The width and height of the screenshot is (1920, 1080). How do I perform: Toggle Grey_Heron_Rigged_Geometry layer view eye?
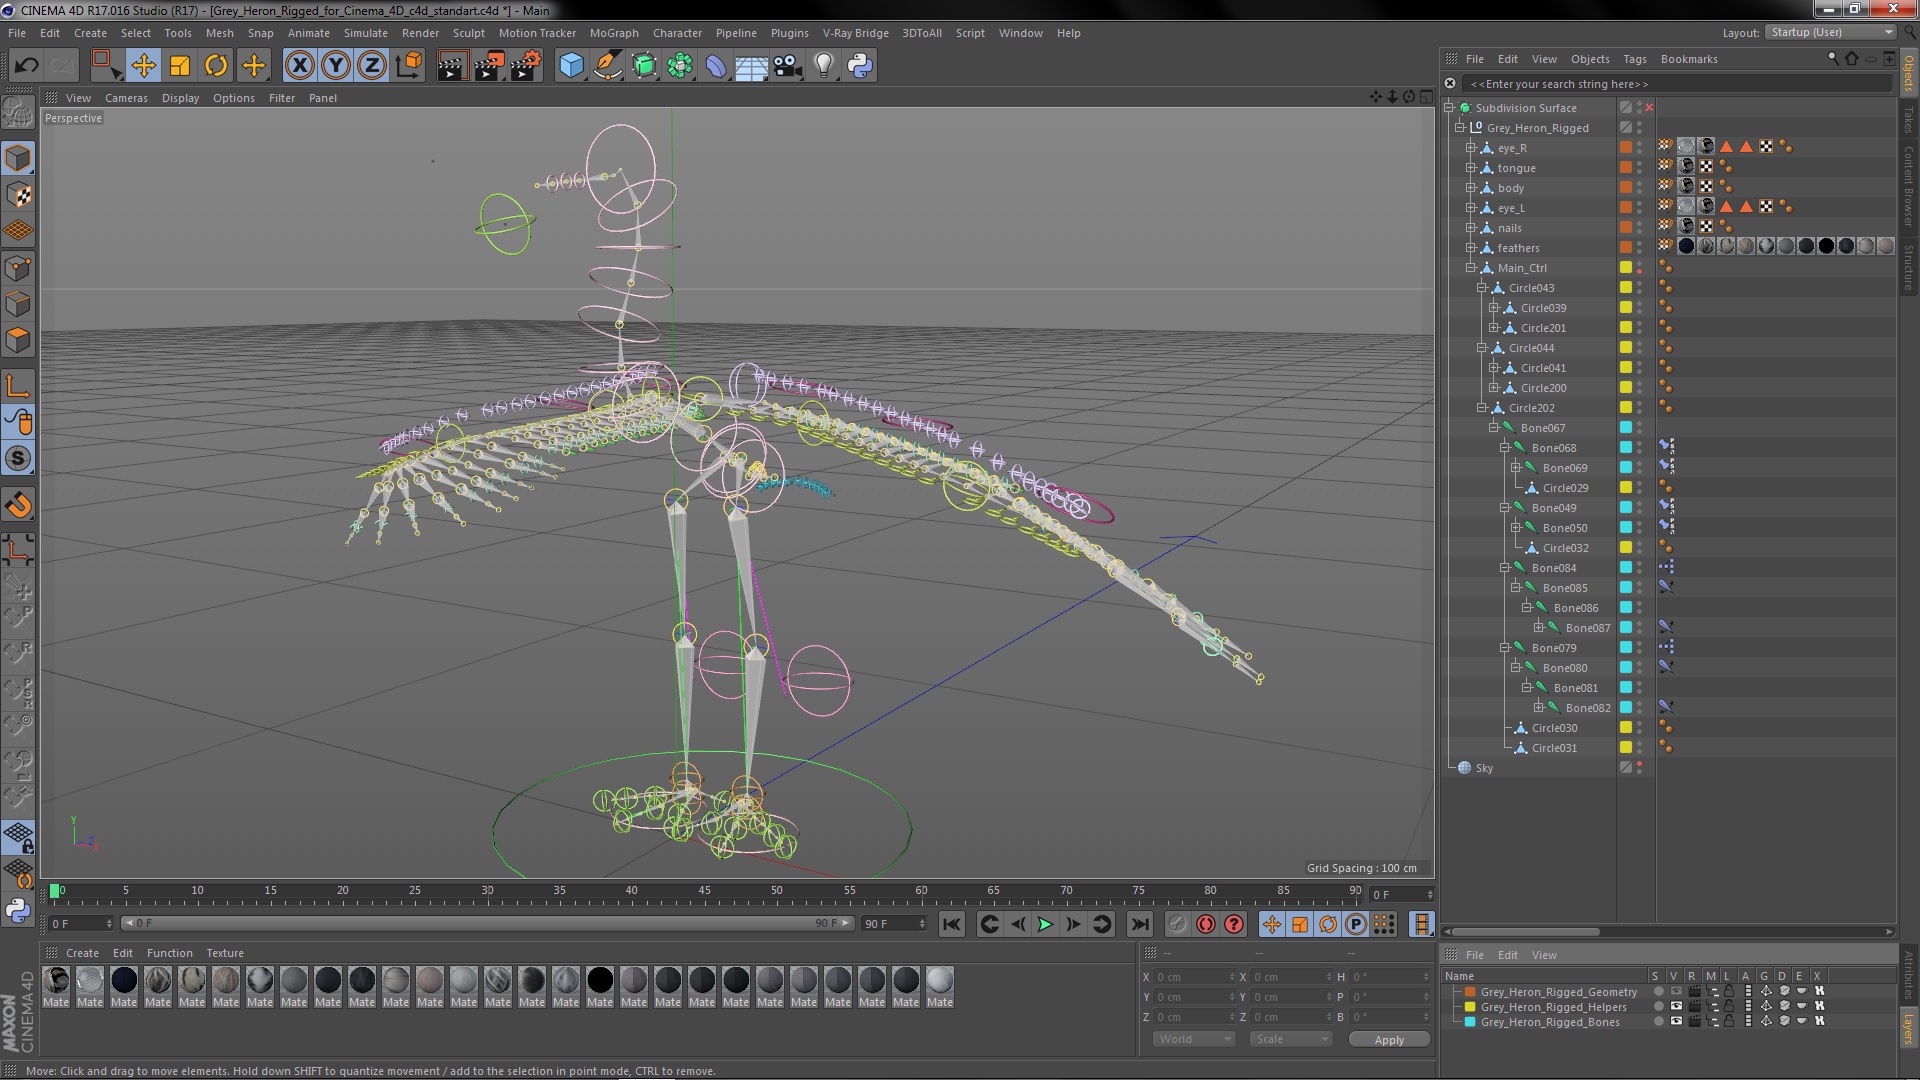tap(1677, 992)
